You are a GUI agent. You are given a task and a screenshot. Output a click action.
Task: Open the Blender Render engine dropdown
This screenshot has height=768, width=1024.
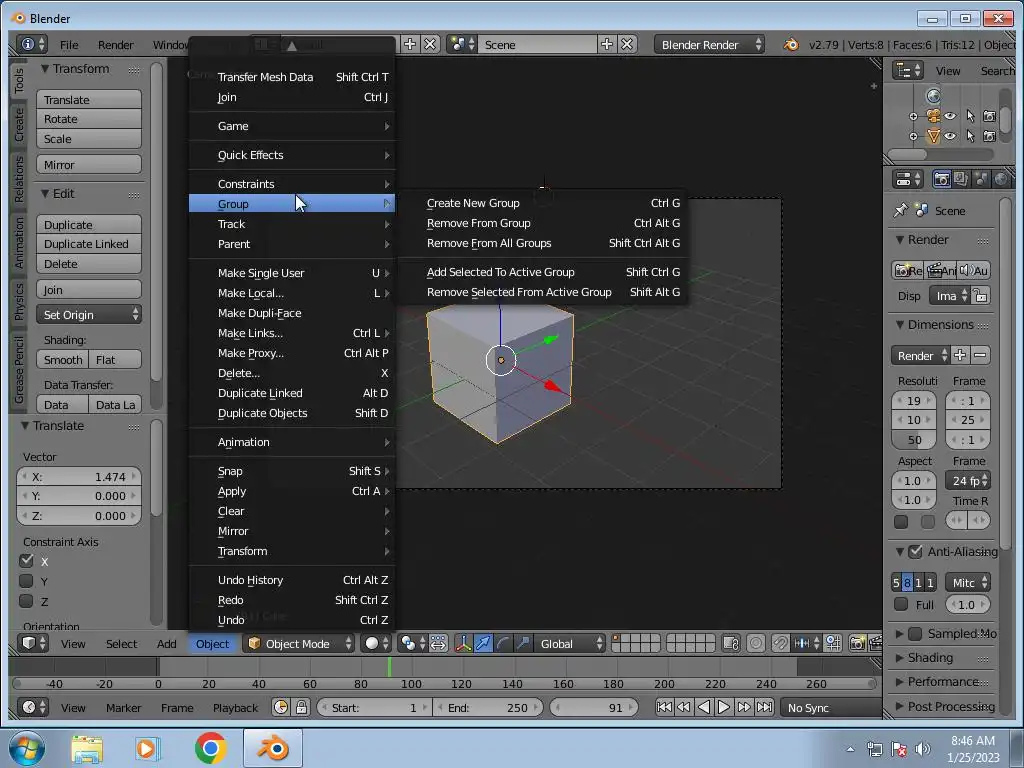click(709, 44)
